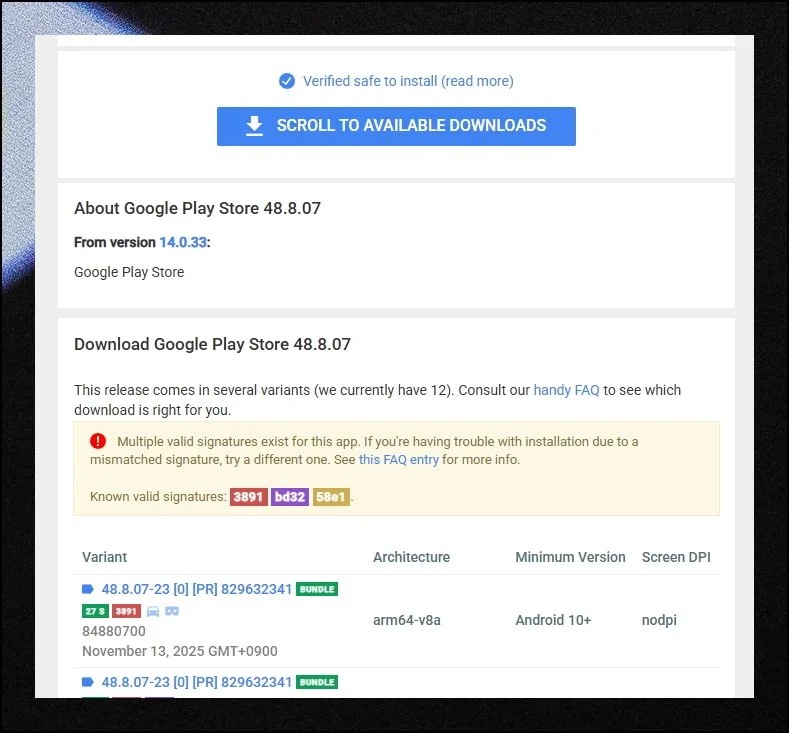Open first 48.8.07-23 variant link
Screen dimensions: 789x733
pos(197,589)
